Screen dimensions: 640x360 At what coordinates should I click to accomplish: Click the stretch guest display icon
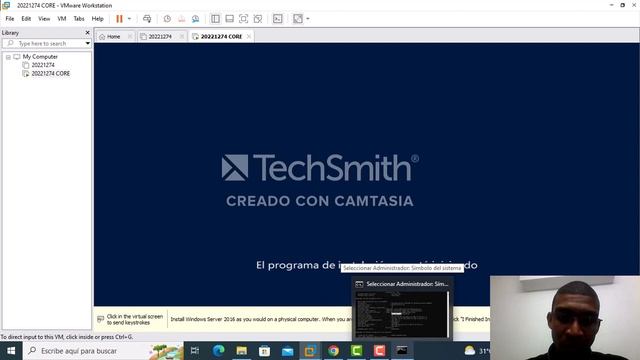[298, 19]
